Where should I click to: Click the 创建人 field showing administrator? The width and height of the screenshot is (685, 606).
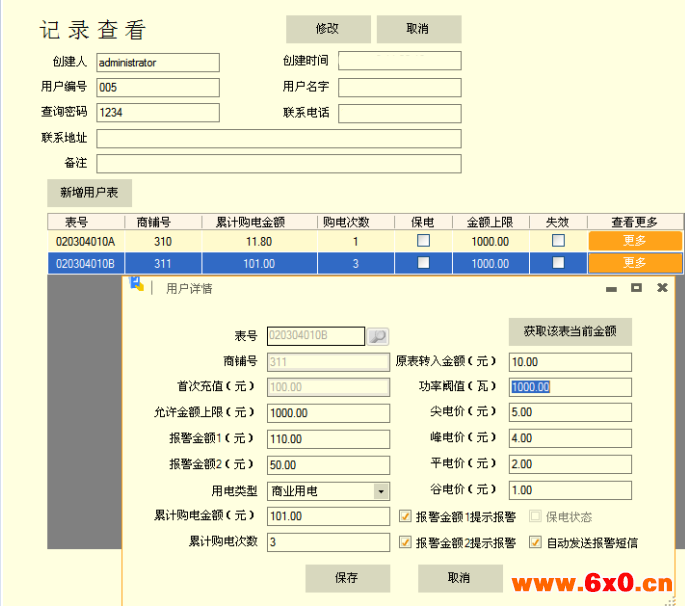tap(158, 62)
